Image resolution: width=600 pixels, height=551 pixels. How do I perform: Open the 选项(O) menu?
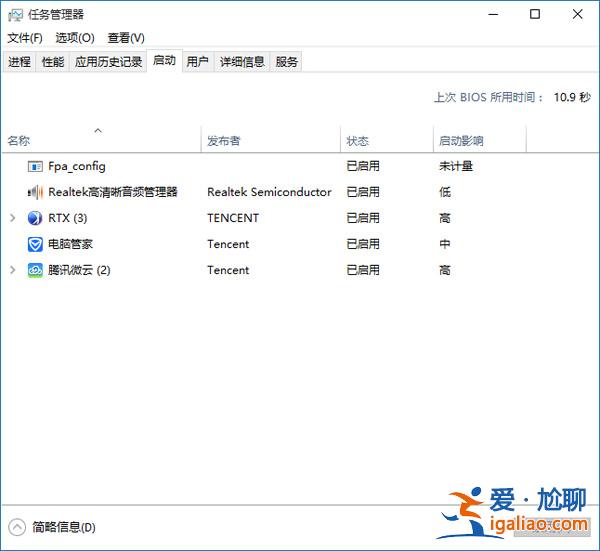click(x=75, y=38)
